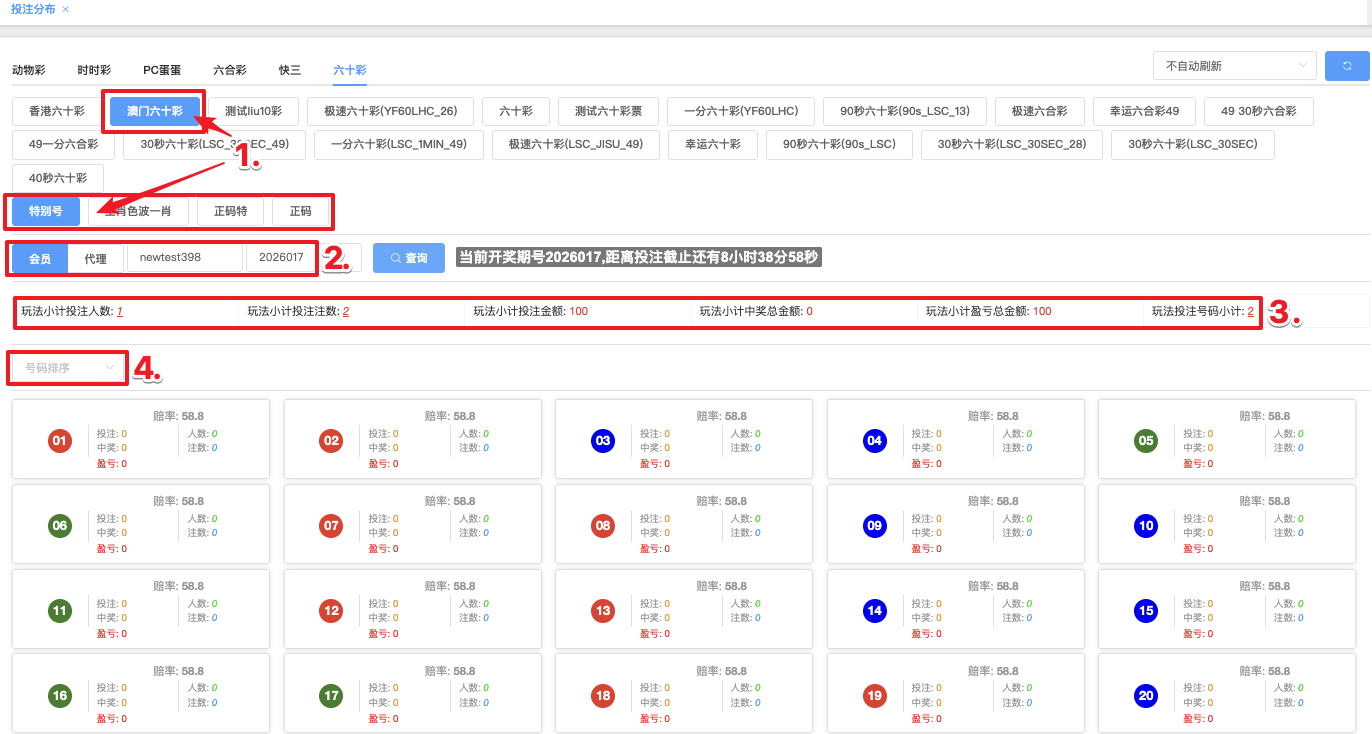
Task: Click the red number 01 ball
Action: [x=59, y=441]
